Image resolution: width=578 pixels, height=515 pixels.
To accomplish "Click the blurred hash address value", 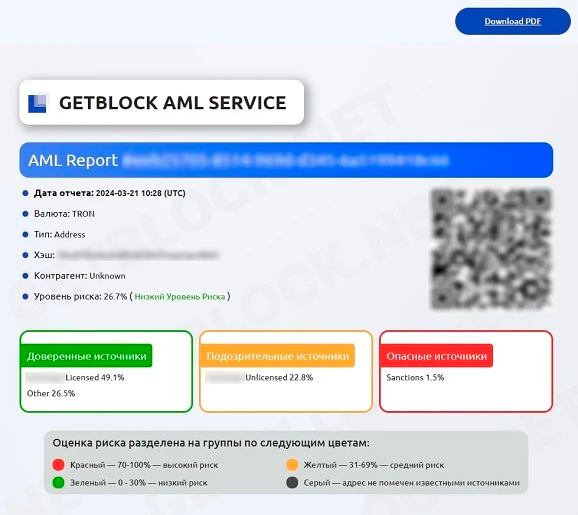I will click(138, 255).
